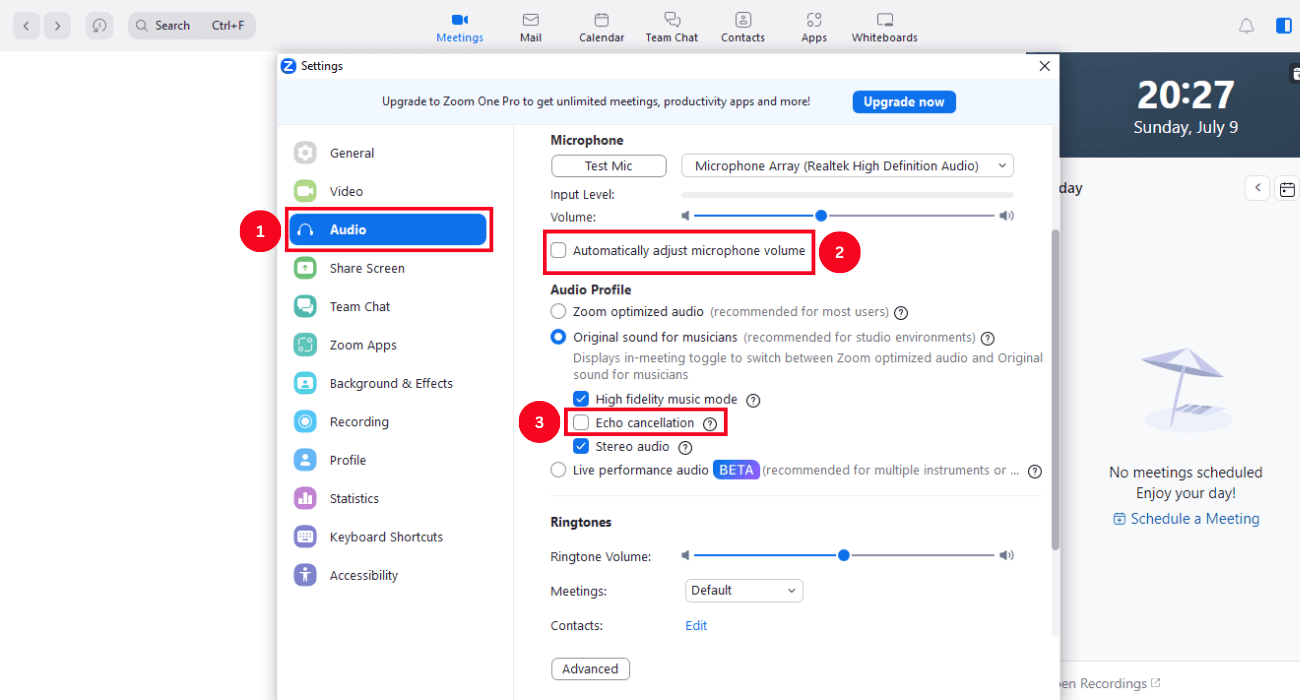Adjust the Ringtone Volume slider
Image resolution: width=1300 pixels, height=700 pixels.
coord(844,555)
